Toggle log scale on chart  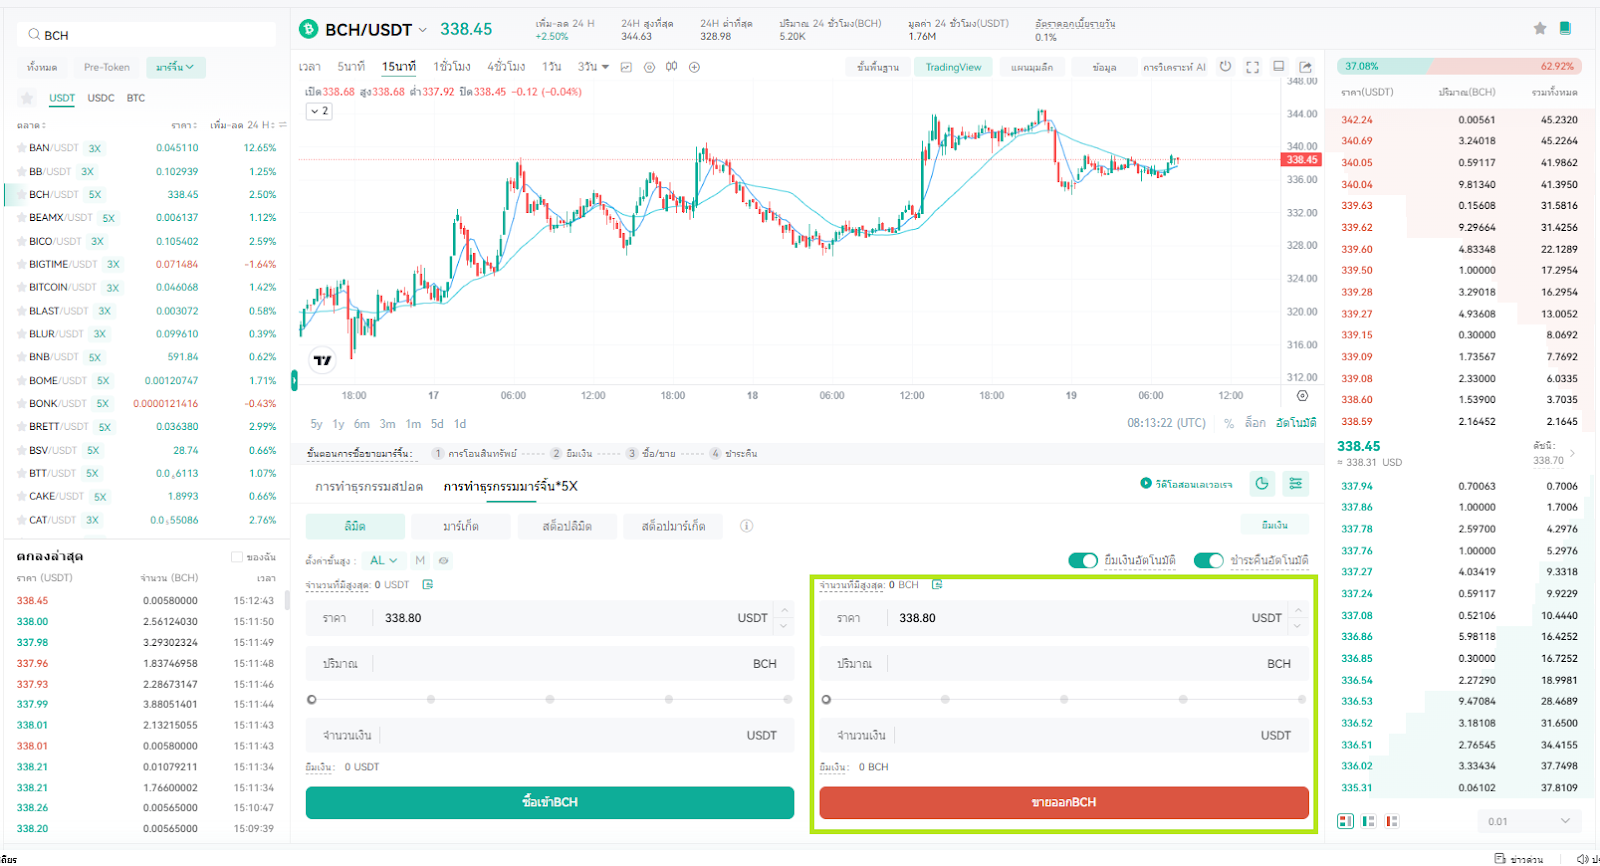tap(1255, 423)
